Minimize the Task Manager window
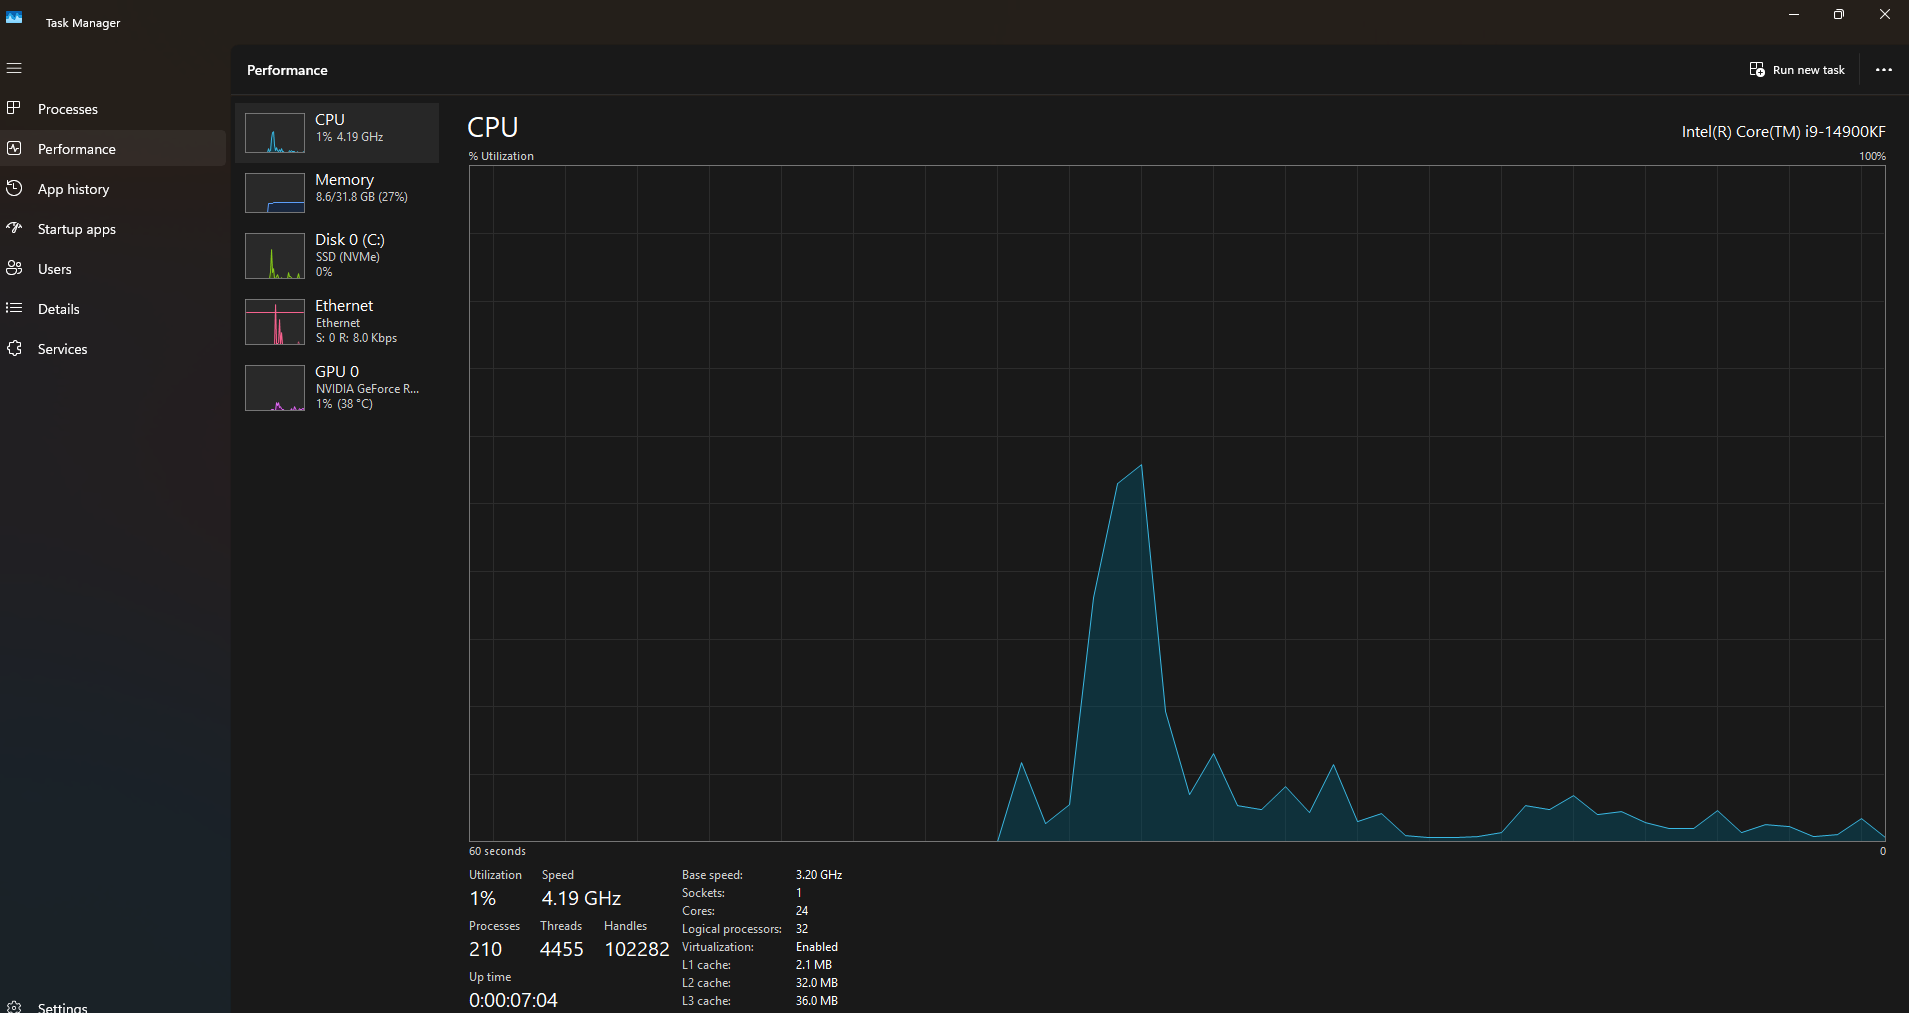1909x1013 pixels. [x=1793, y=14]
